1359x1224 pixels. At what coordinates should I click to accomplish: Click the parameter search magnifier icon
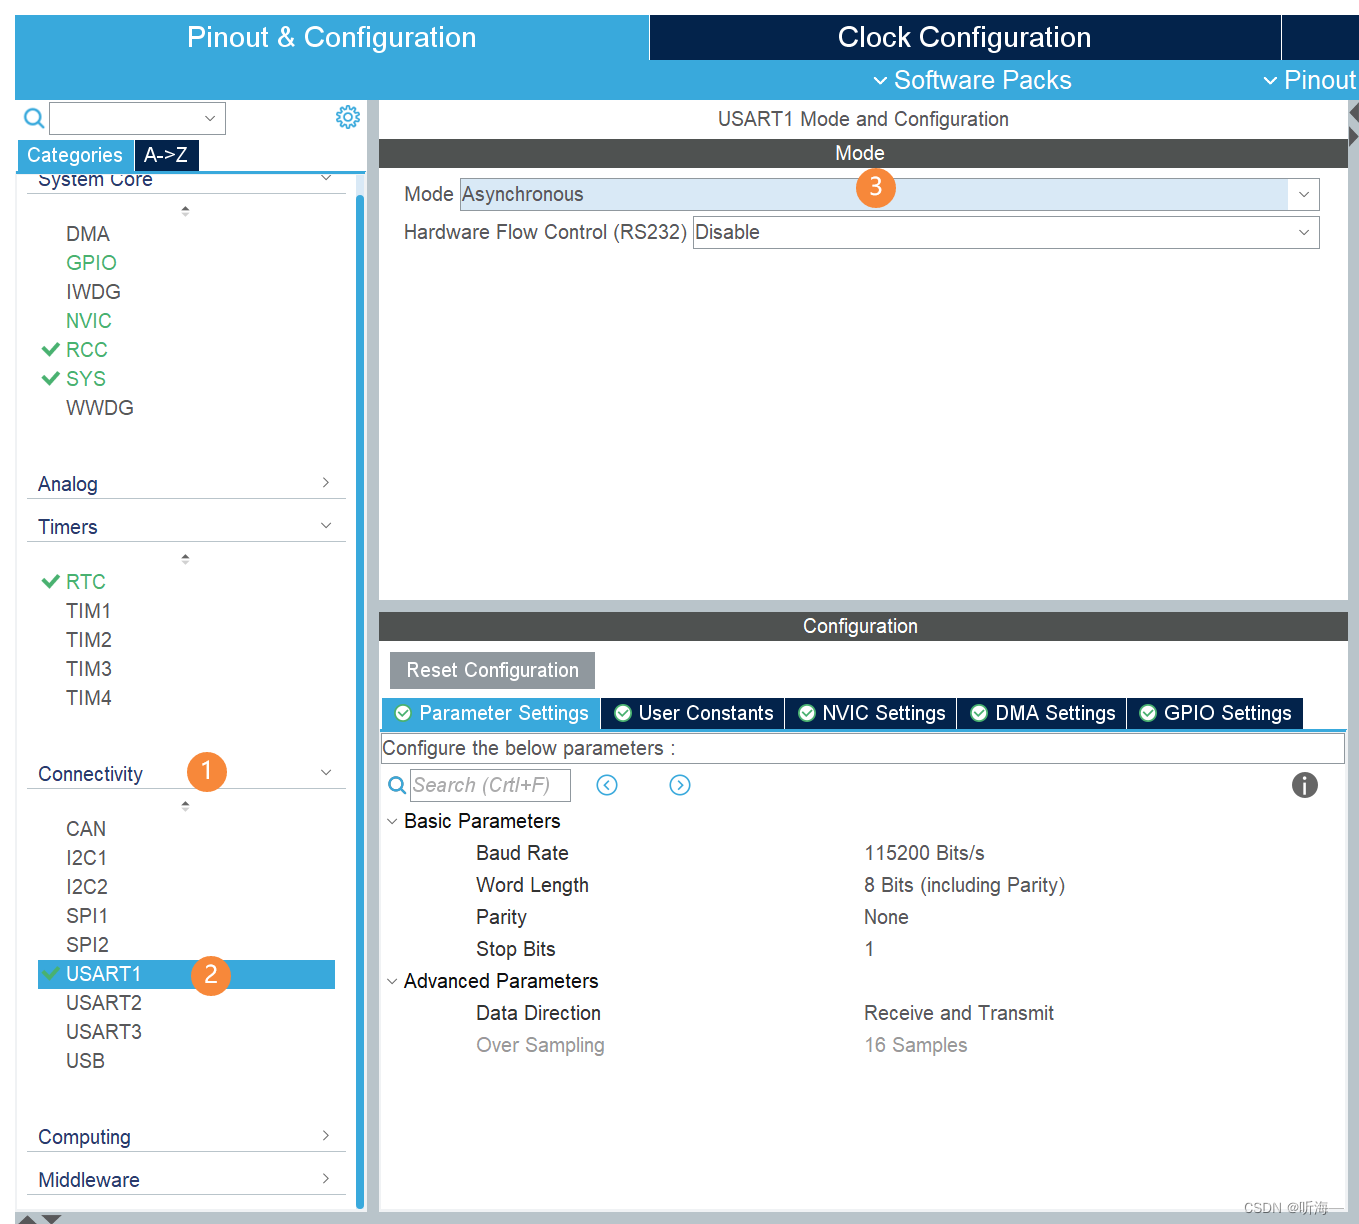pos(397,785)
